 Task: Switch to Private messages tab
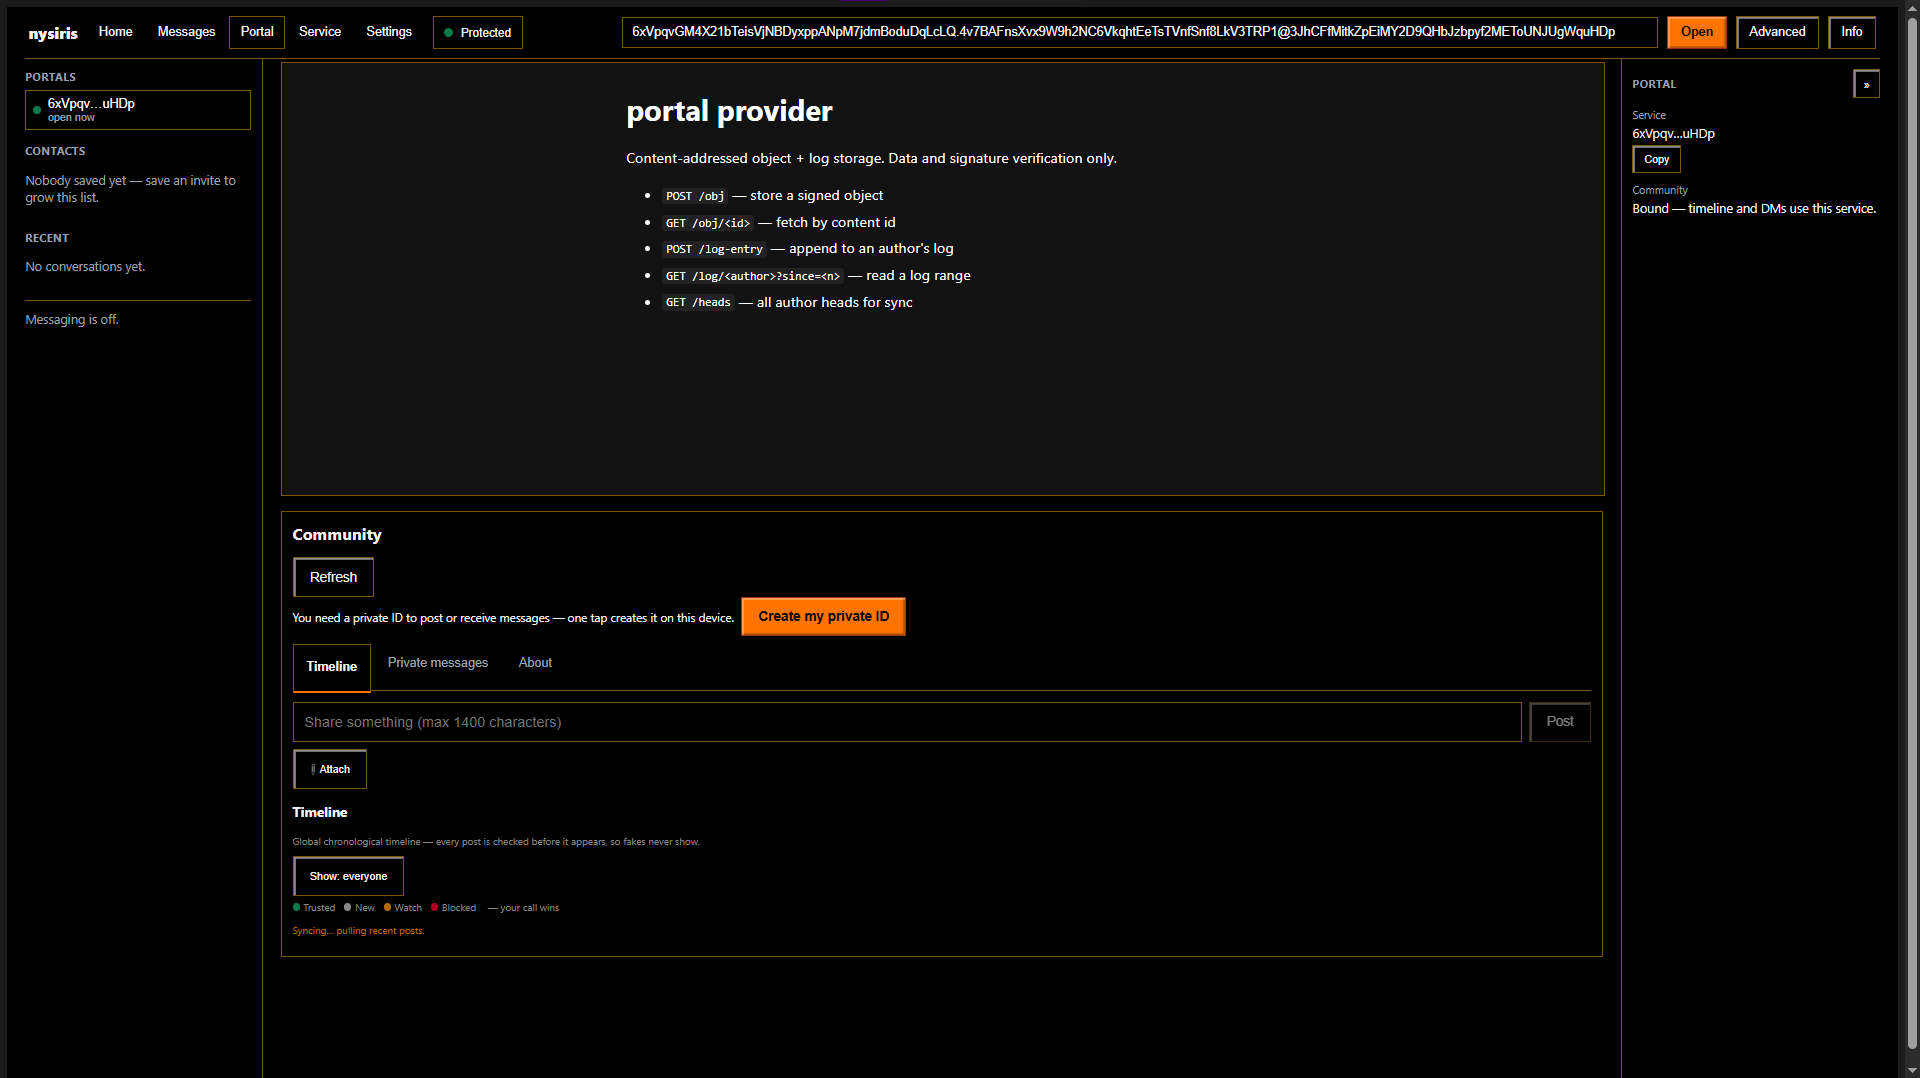pos(438,663)
